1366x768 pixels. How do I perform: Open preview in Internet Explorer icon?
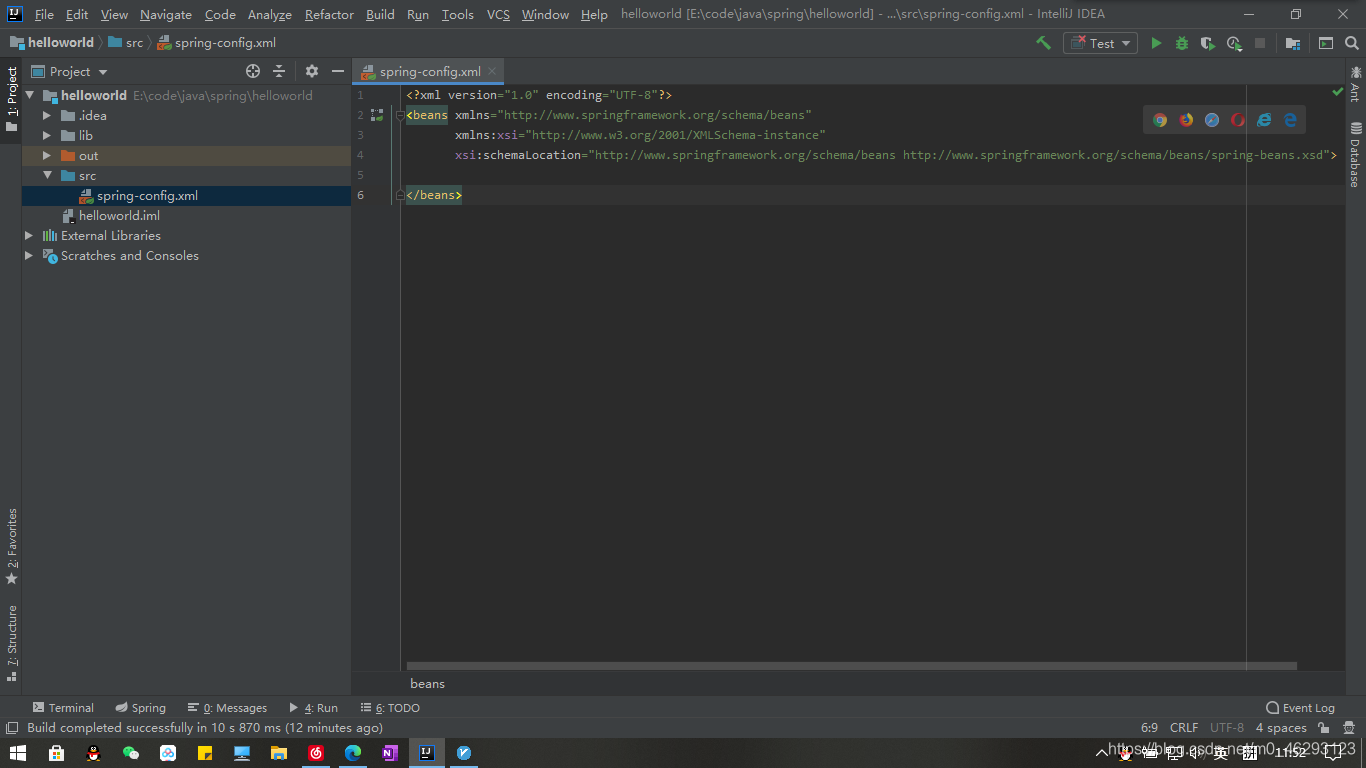[1264, 120]
